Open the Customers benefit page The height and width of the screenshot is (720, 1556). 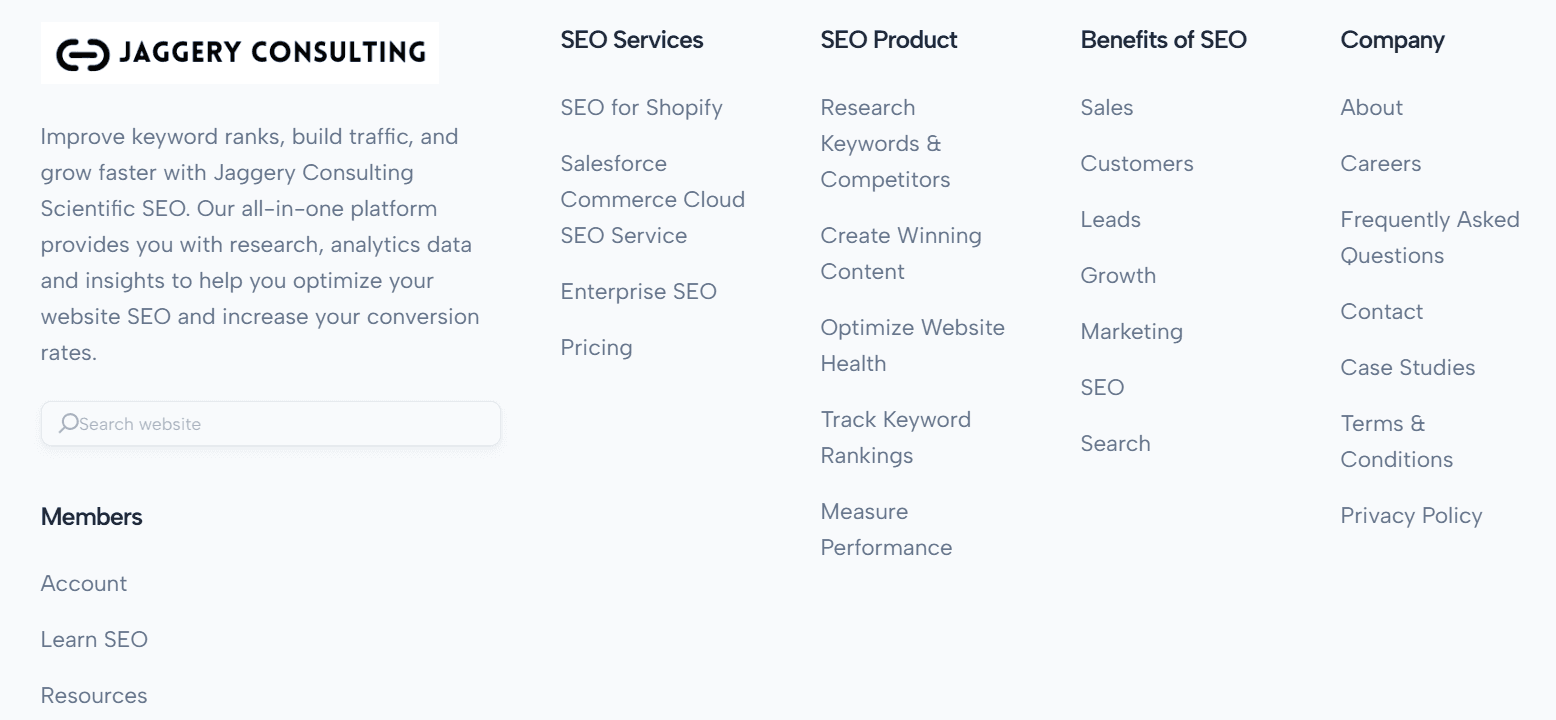[x=1136, y=163]
